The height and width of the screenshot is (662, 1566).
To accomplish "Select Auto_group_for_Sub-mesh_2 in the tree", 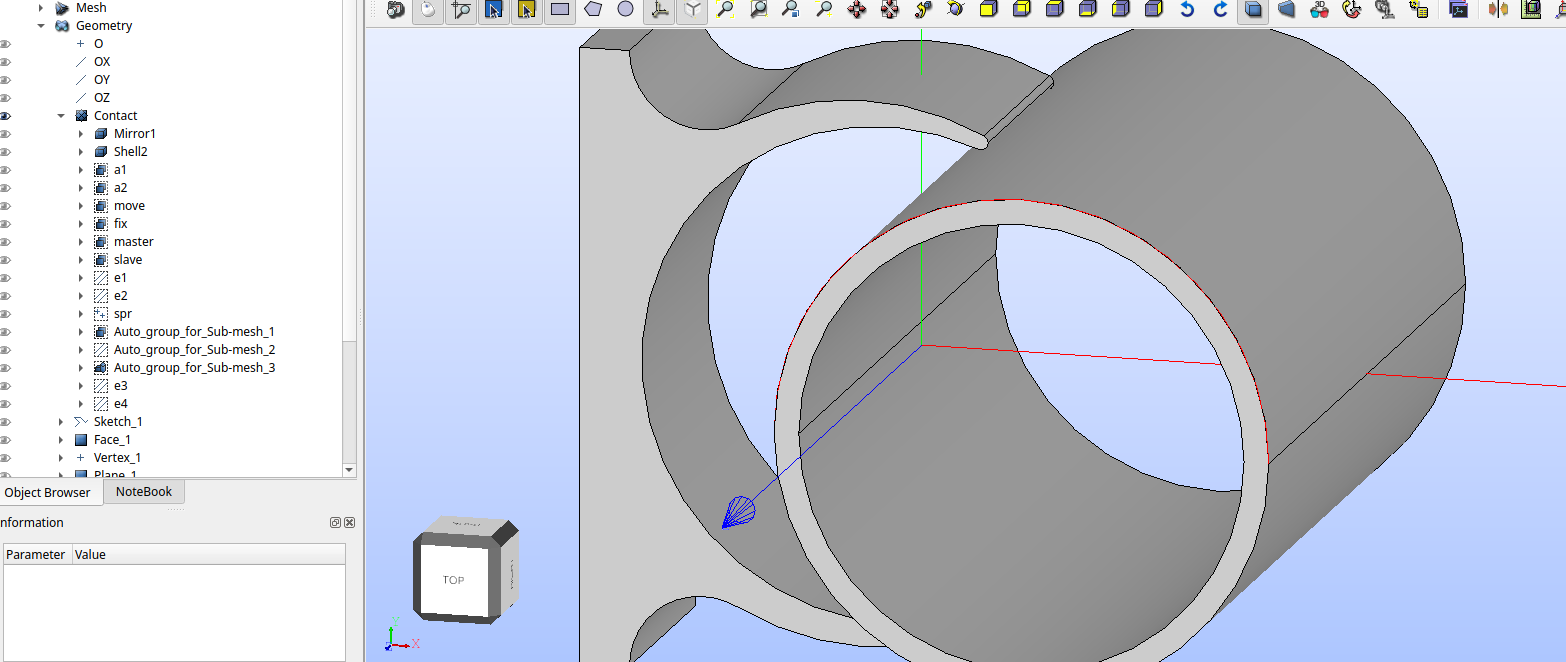I will (x=194, y=350).
